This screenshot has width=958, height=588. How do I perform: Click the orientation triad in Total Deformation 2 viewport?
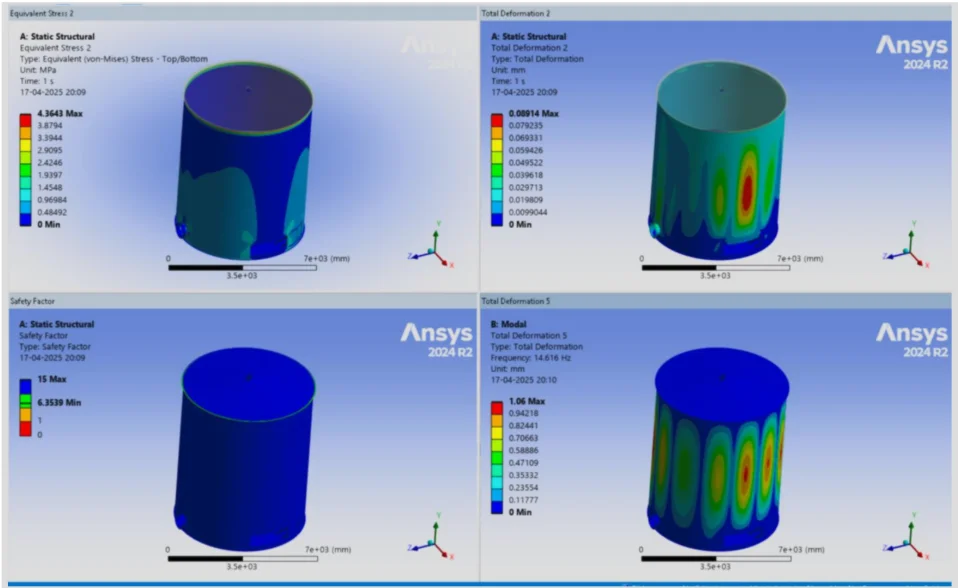coord(907,248)
